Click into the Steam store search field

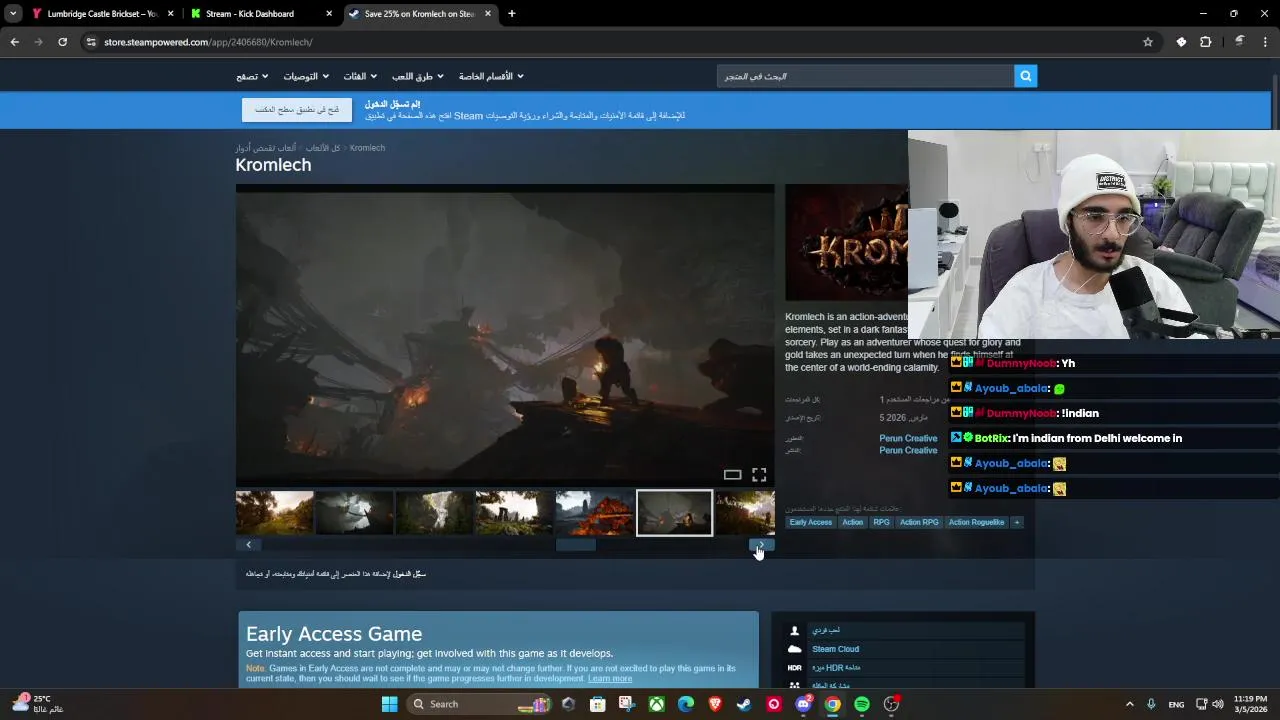tap(865, 76)
